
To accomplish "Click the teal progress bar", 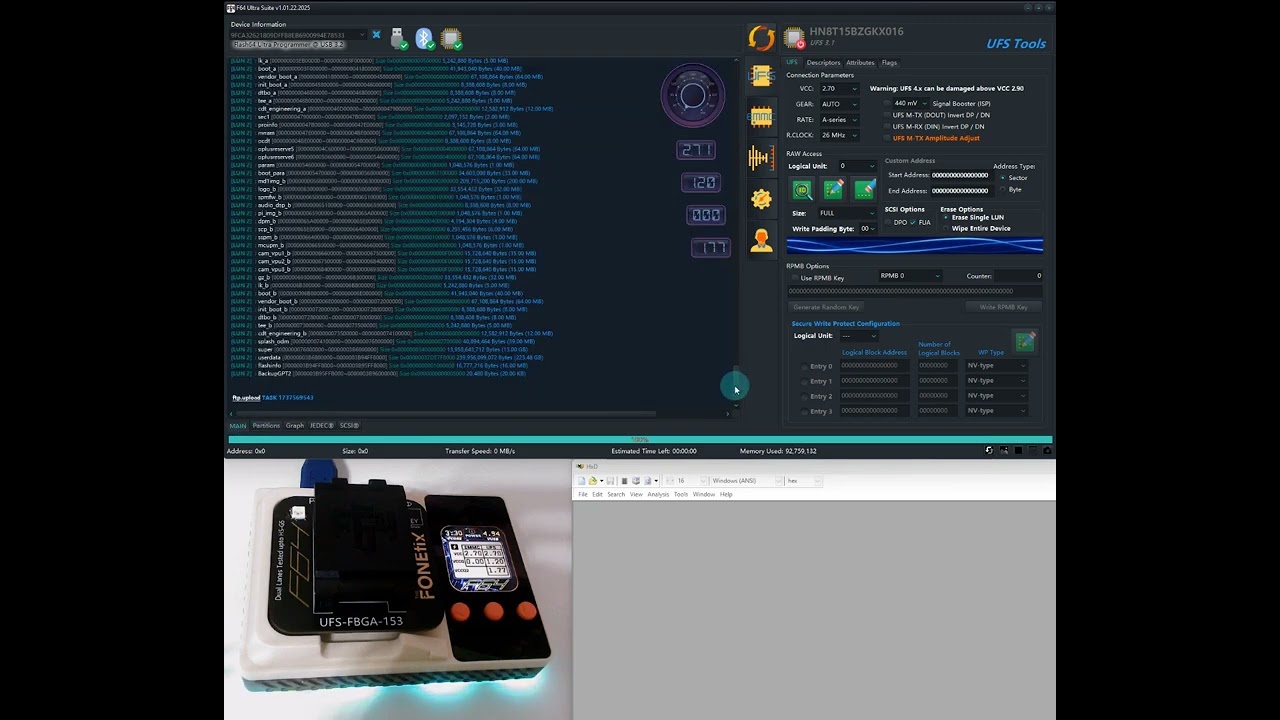I will click(640, 440).
